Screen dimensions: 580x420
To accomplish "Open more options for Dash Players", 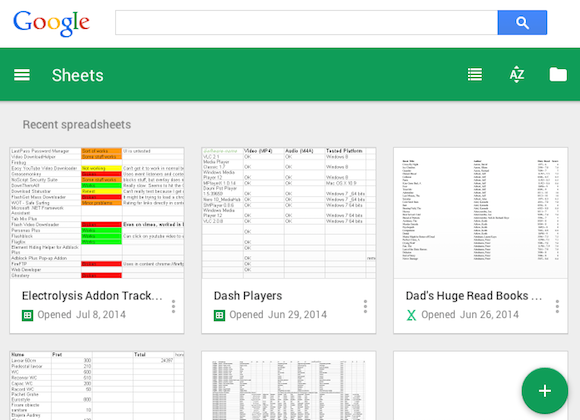I will click(x=365, y=306).
